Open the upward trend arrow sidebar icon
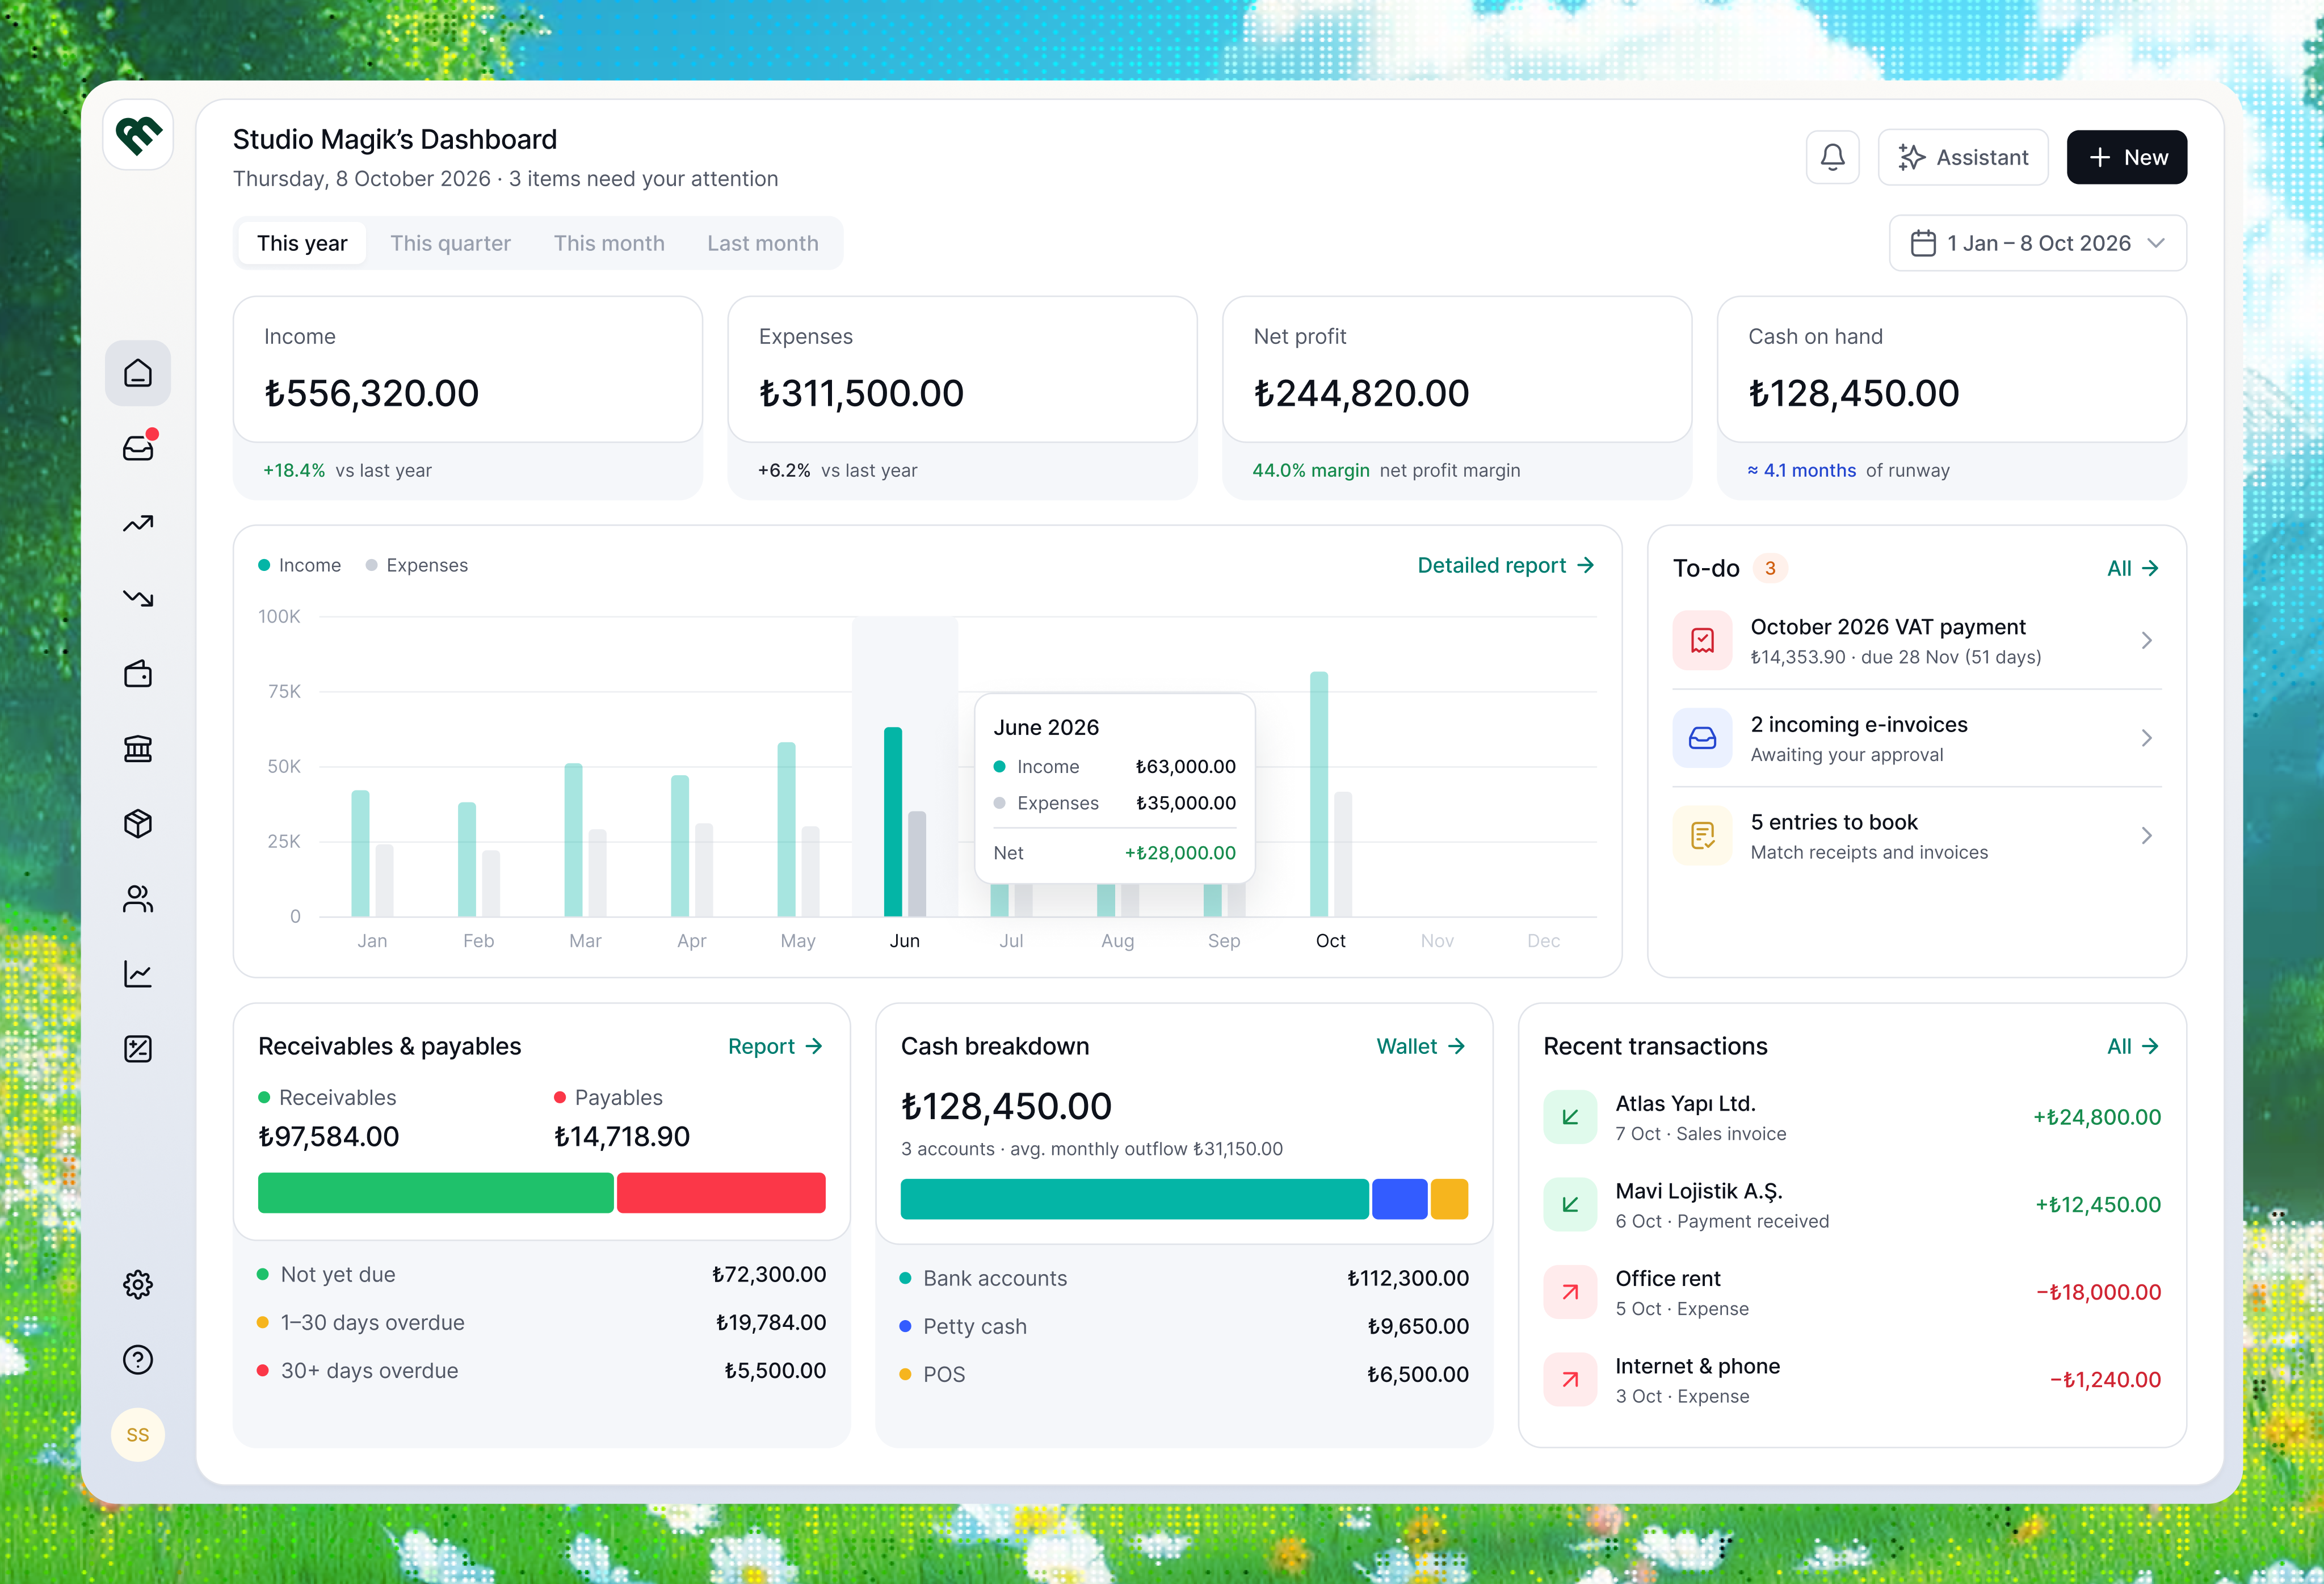2324x1584 pixels. coord(138,523)
